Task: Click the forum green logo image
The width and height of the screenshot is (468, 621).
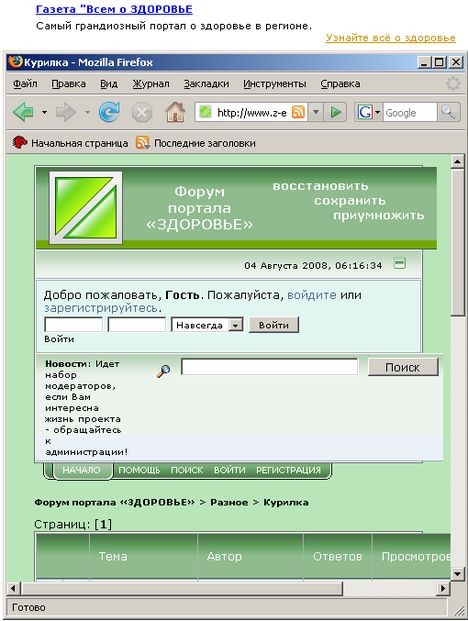Action: click(x=86, y=208)
